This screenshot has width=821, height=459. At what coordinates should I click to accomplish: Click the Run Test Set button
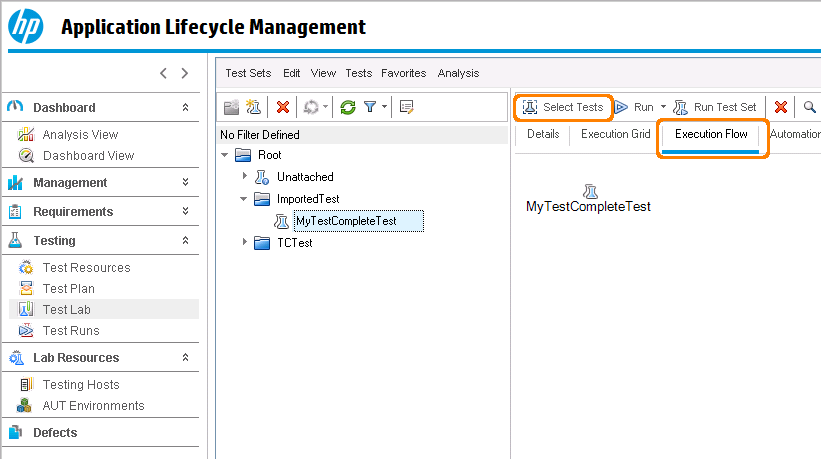pos(715,107)
